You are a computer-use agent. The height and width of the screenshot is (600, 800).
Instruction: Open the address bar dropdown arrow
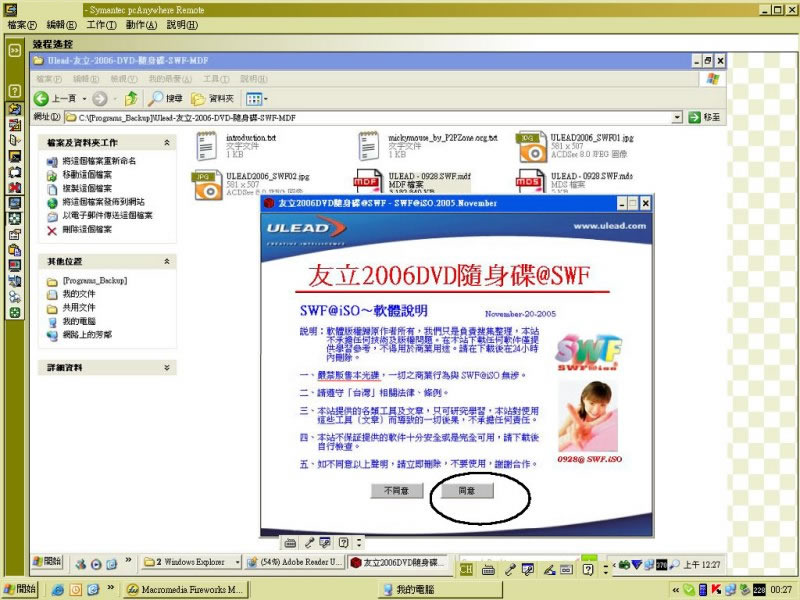(677, 117)
